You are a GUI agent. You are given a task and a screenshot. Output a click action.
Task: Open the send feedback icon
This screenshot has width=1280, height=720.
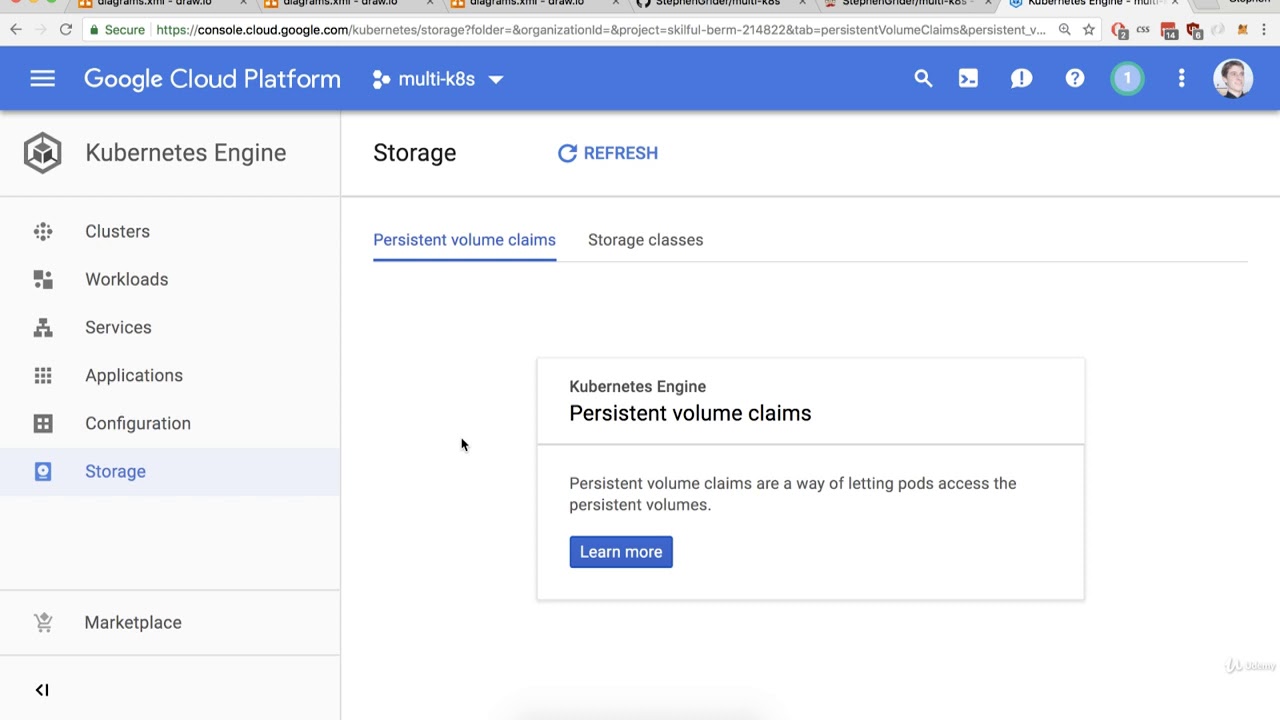click(x=1021, y=78)
